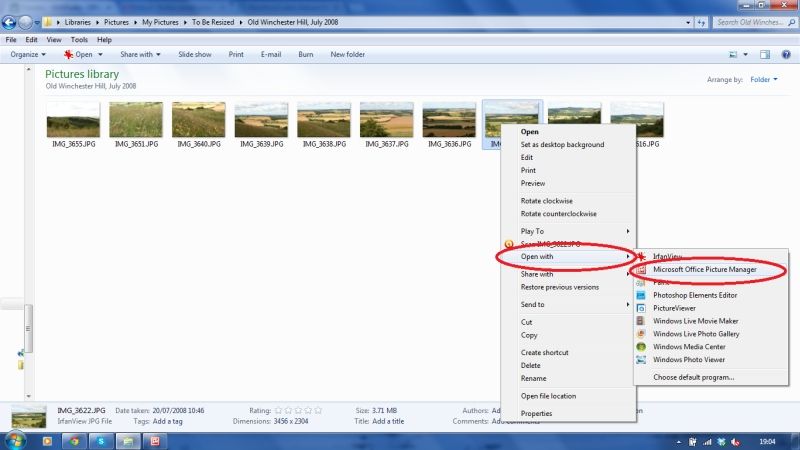Click the Print toolbar button
Viewport: 800px width, 450px height.
236,54
